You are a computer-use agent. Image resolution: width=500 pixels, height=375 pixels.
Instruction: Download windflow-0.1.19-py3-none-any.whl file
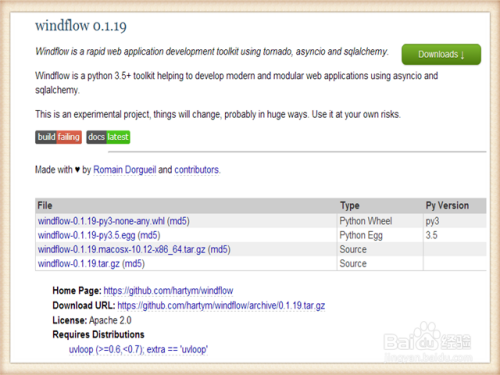(101, 221)
